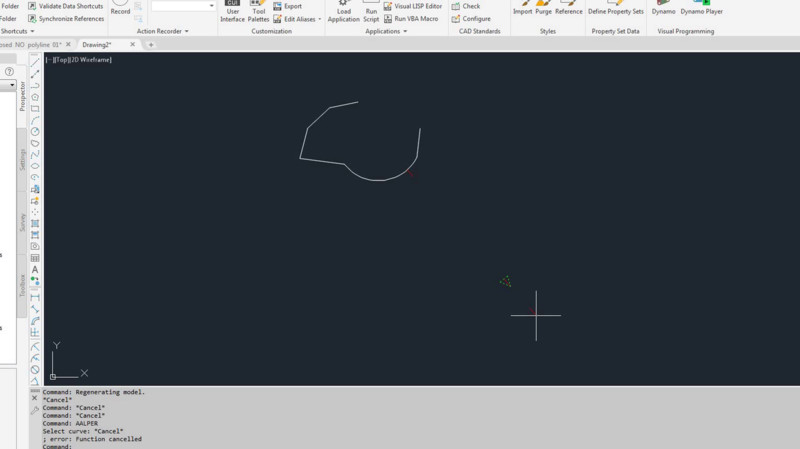This screenshot has width=800, height=449.
Task: Click Load Application
Action: 343,11
